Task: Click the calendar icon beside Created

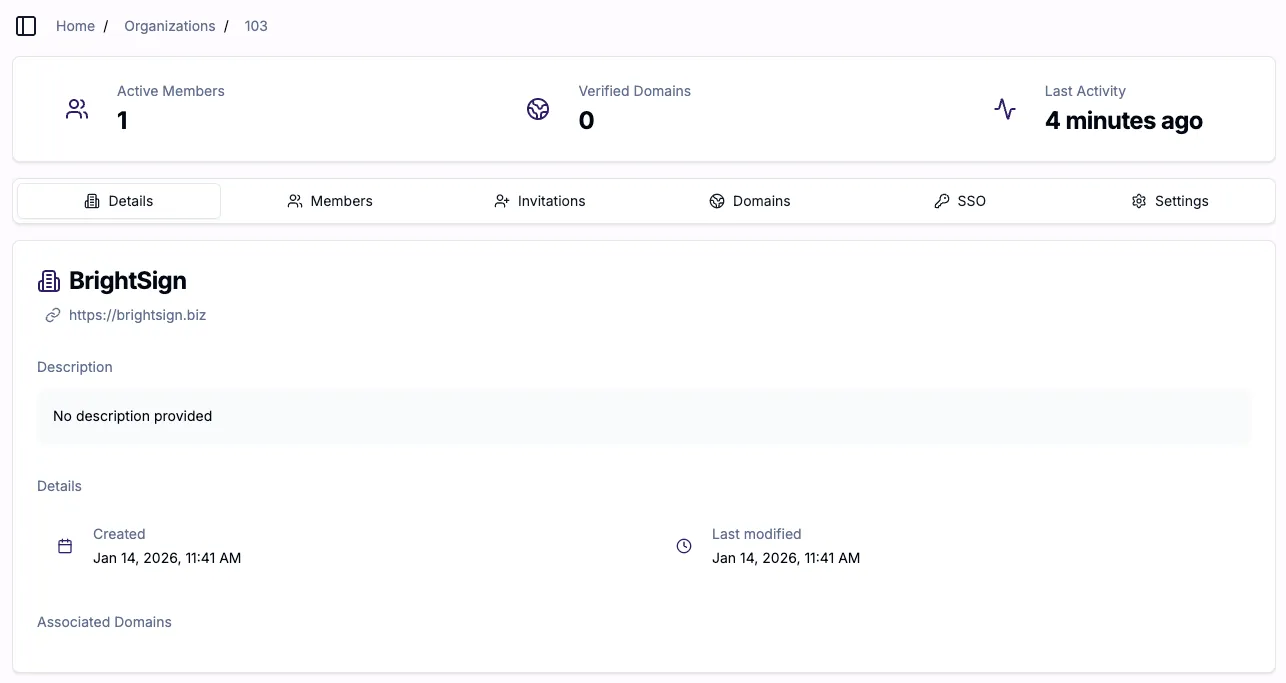Action: [65, 546]
